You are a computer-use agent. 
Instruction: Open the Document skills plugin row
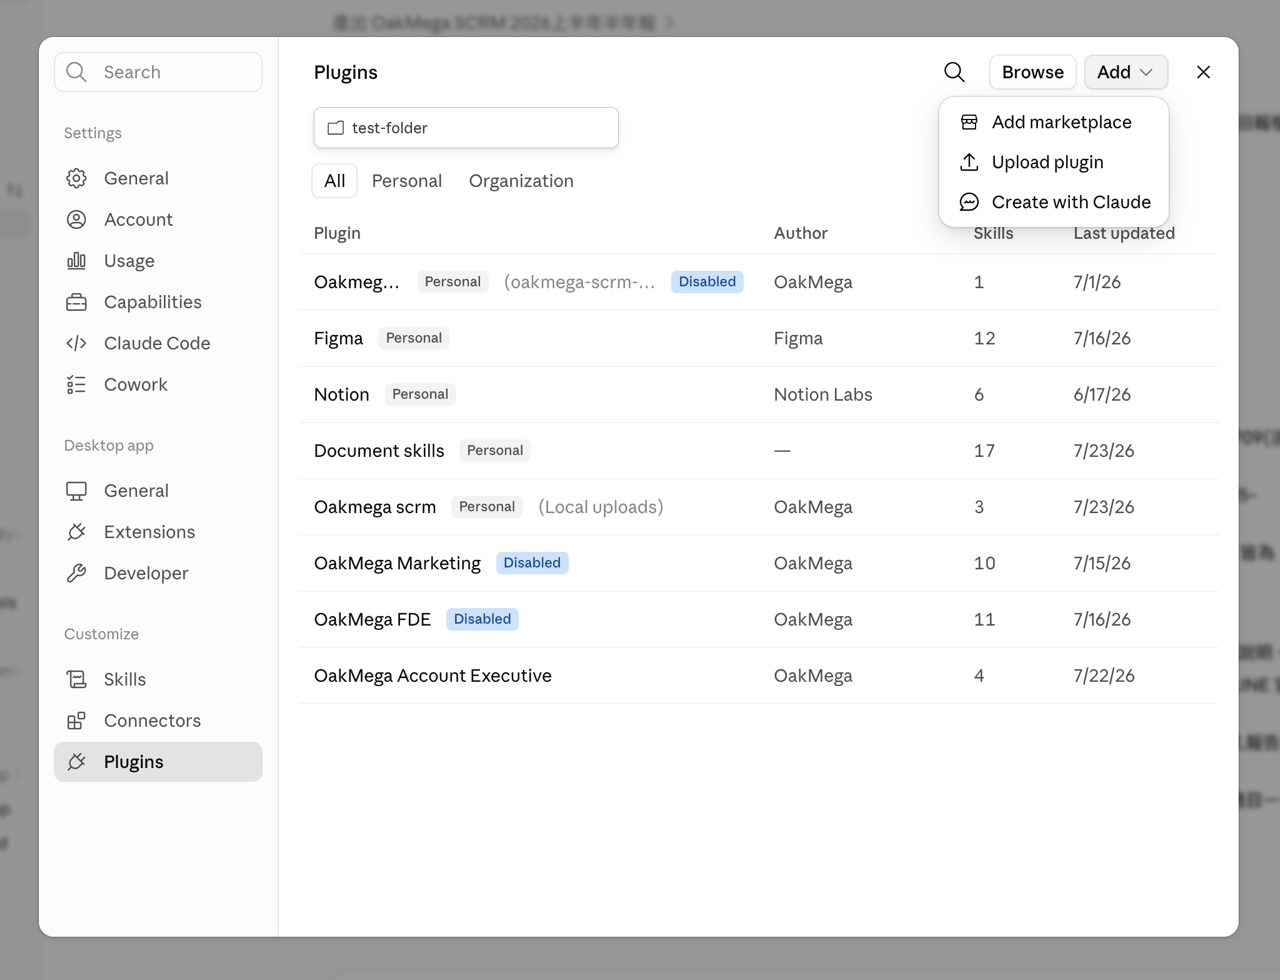tap(759, 451)
